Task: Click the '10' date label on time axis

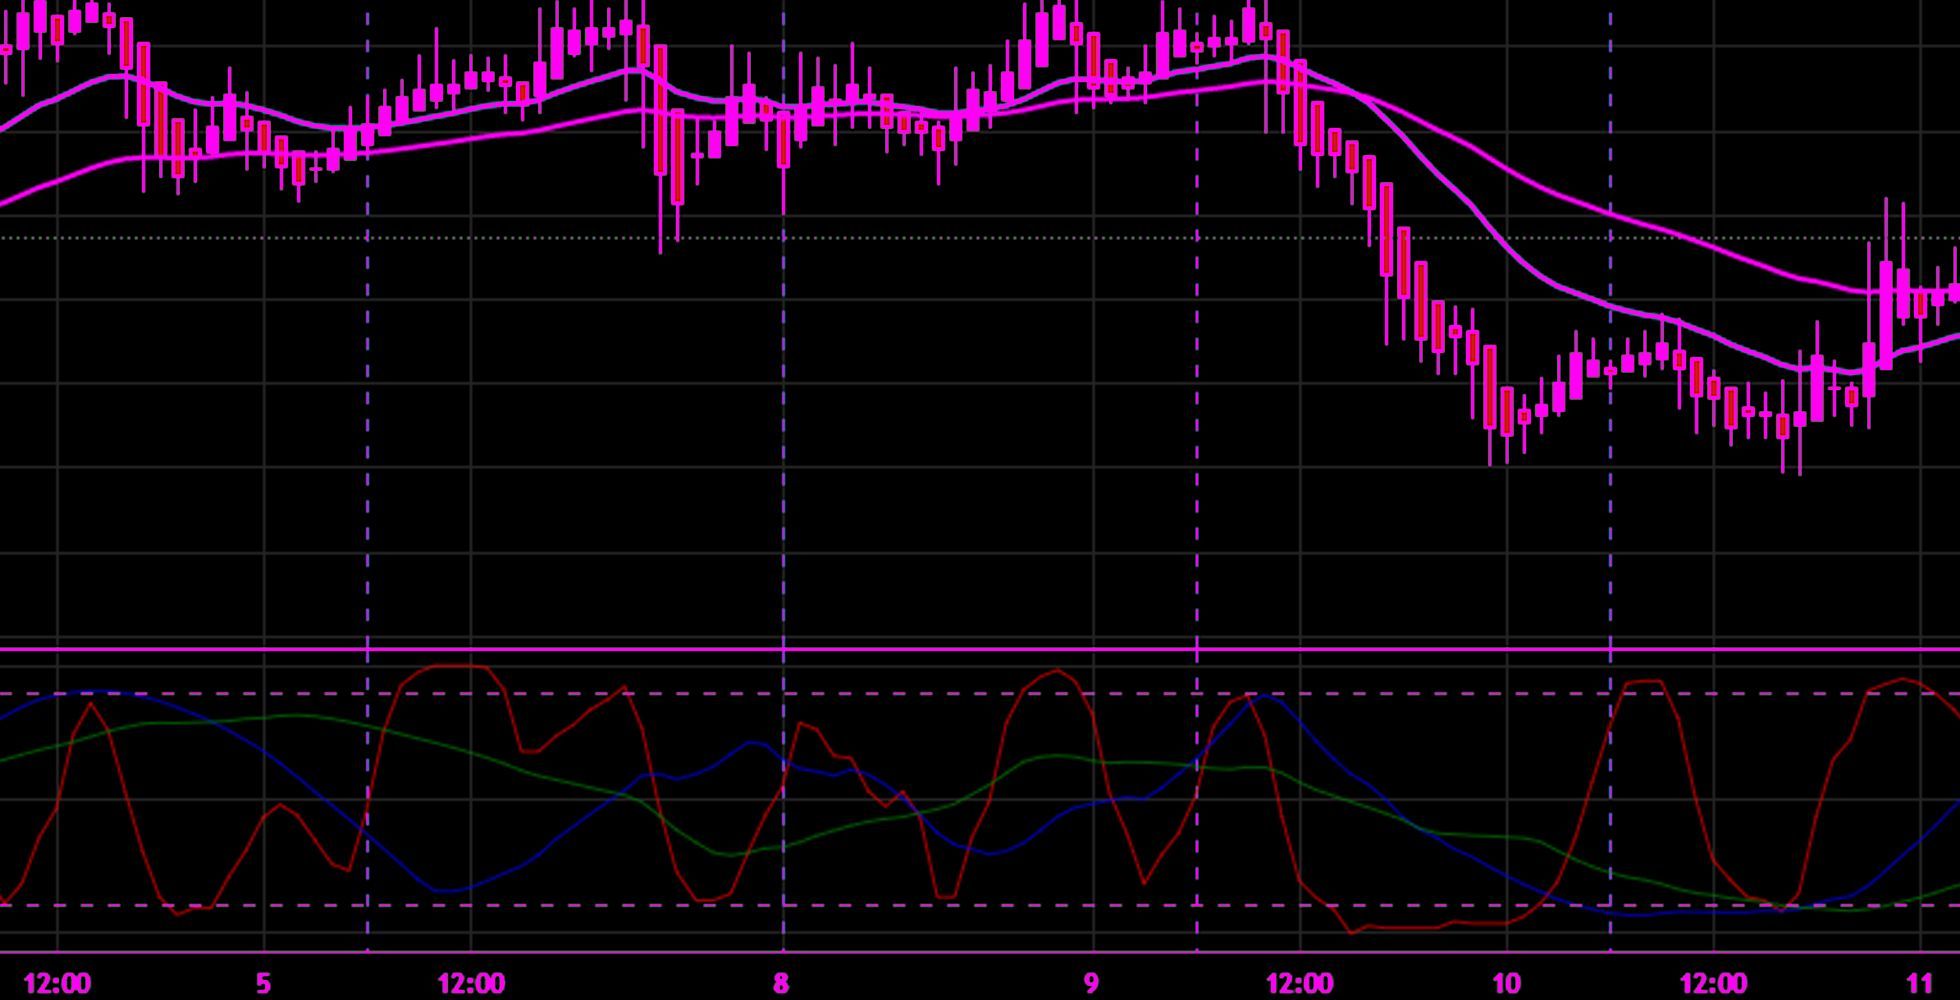Action: pyautogui.click(x=1506, y=984)
